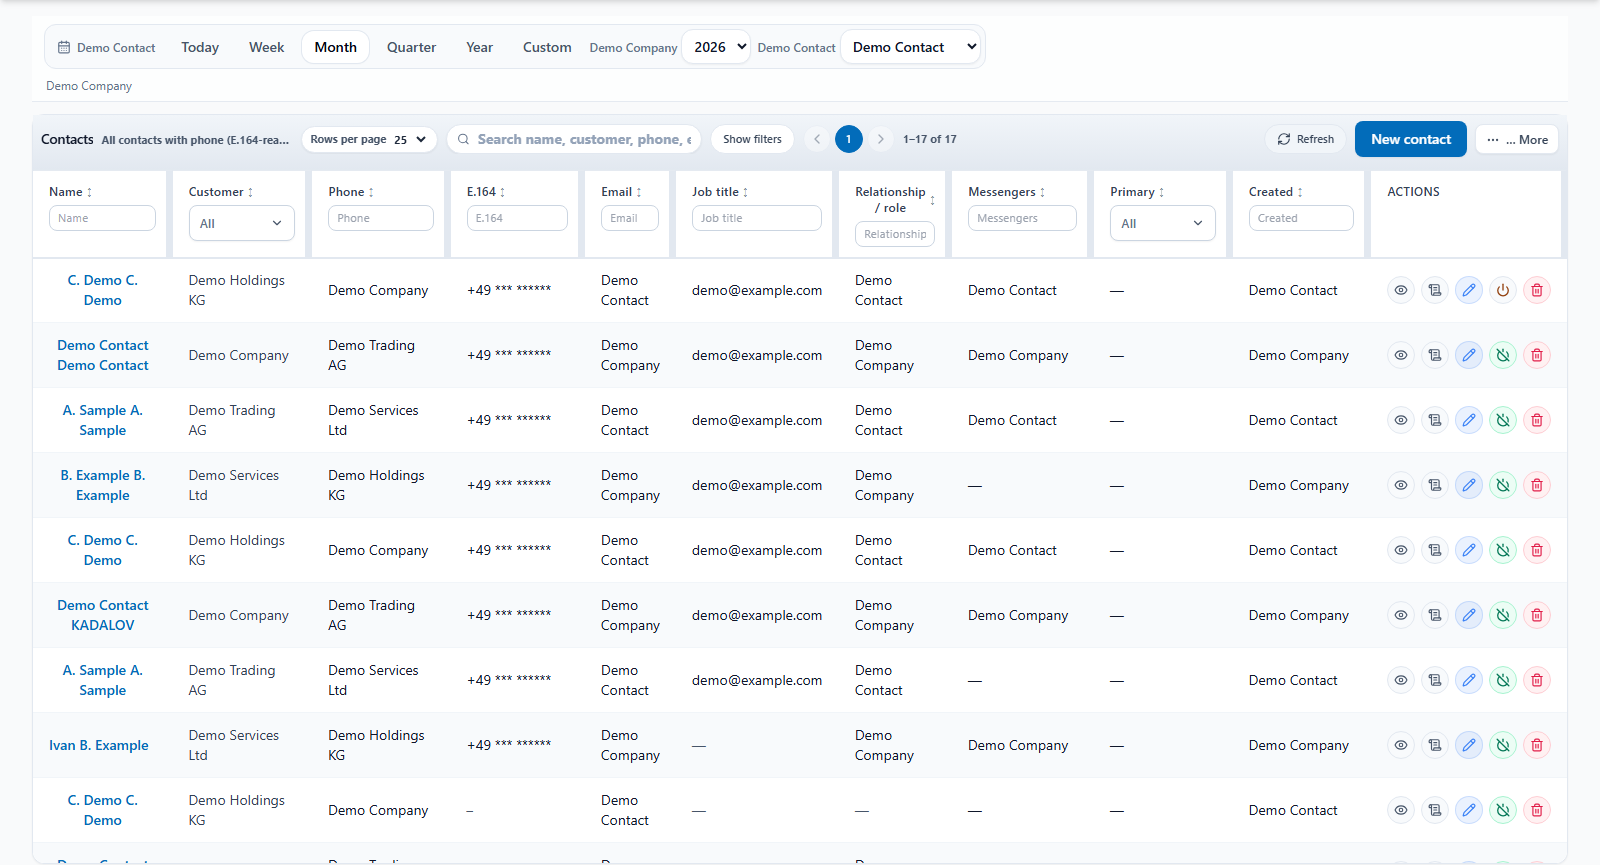1600x865 pixels.
Task: Click the Refresh button
Action: [x=1306, y=139]
